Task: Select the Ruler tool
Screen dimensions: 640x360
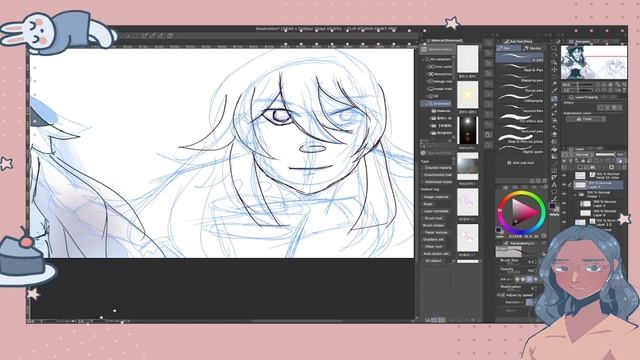Action: click(554, 178)
